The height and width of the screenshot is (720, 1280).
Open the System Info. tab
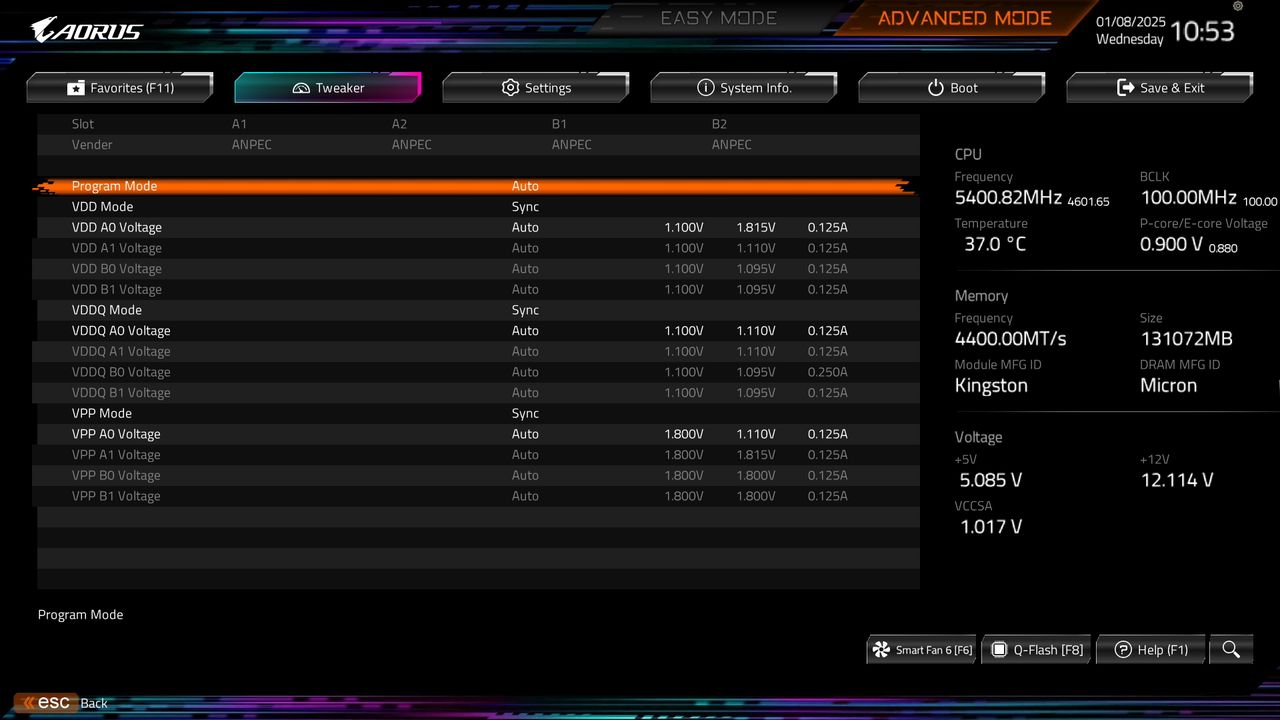click(x=744, y=88)
